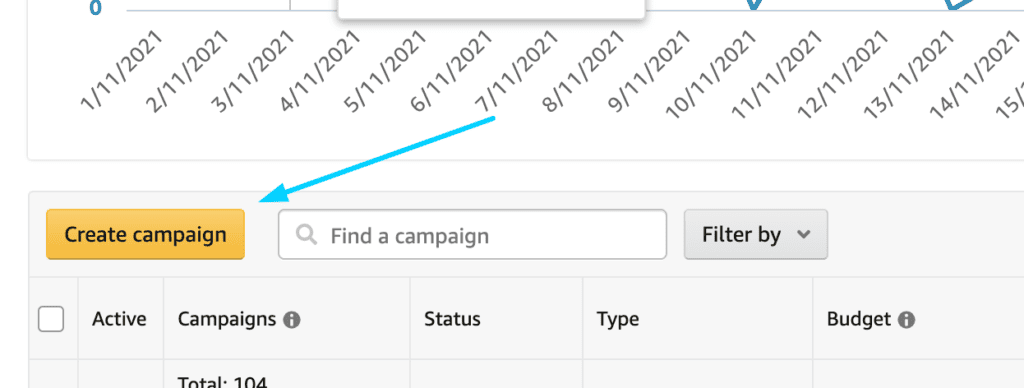Focus the Find a campaign search field
1024x388 pixels.
click(x=472, y=234)
